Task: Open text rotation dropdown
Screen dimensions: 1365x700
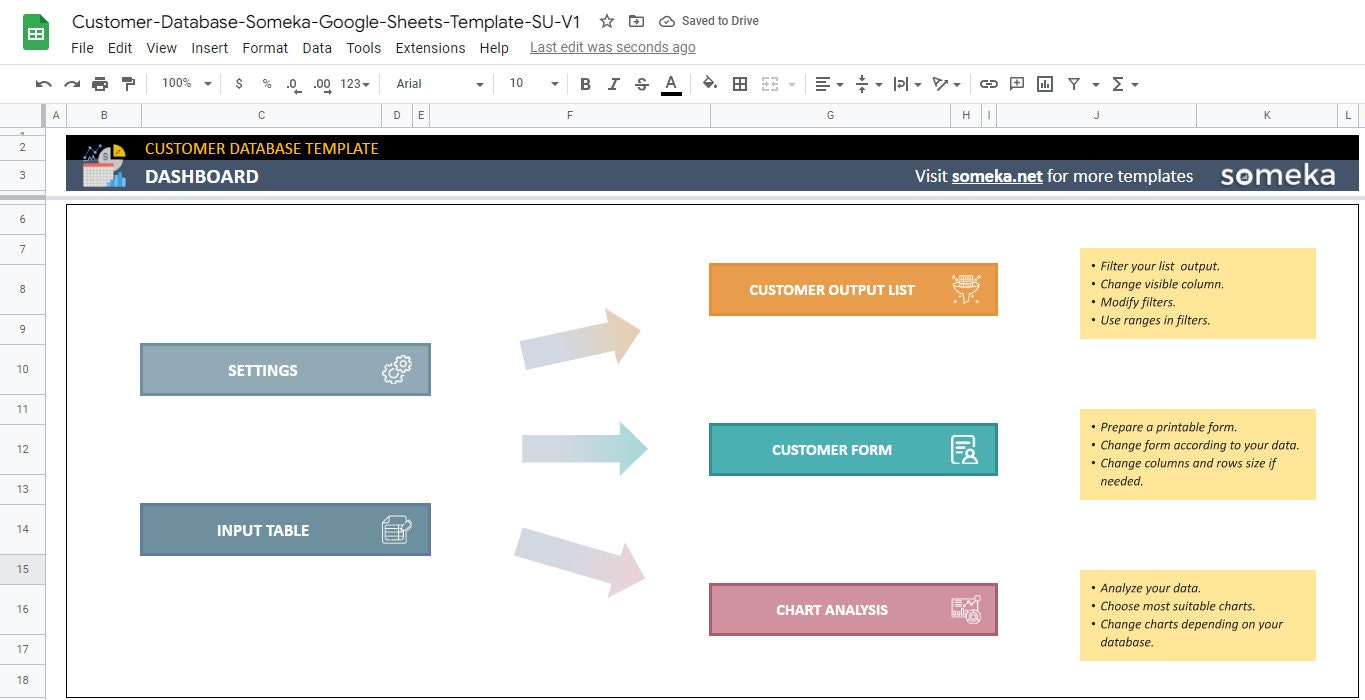Action: [x=946, y=84]
